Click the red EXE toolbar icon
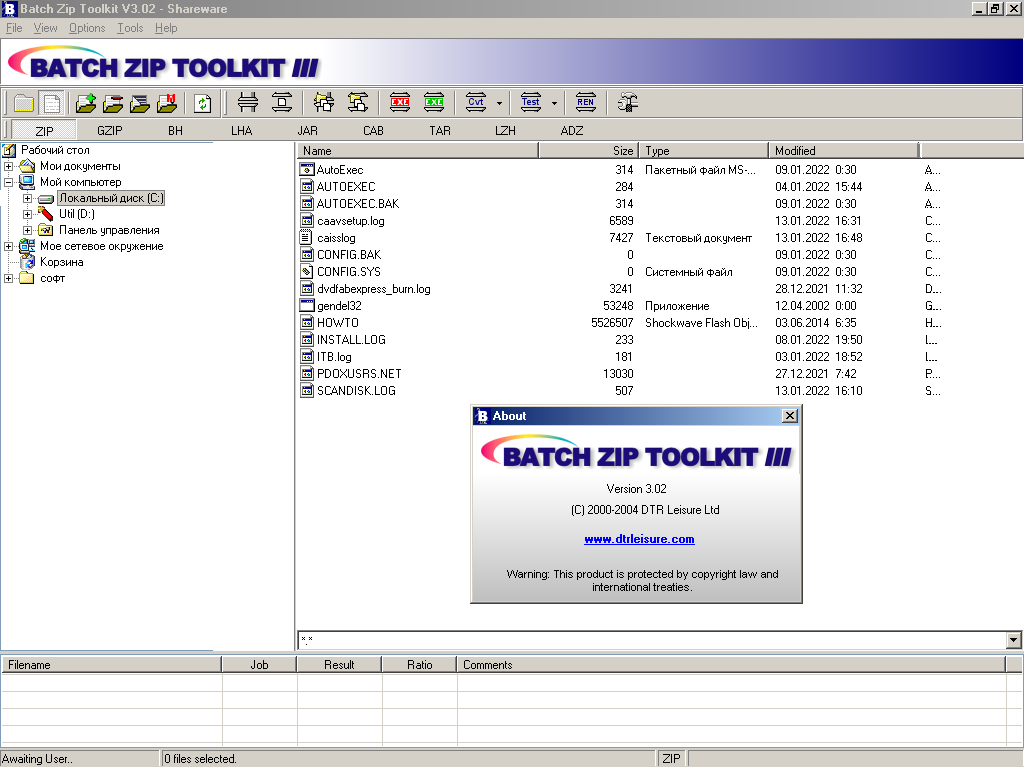Screen dimensions: 1024x768 (400, 102)
